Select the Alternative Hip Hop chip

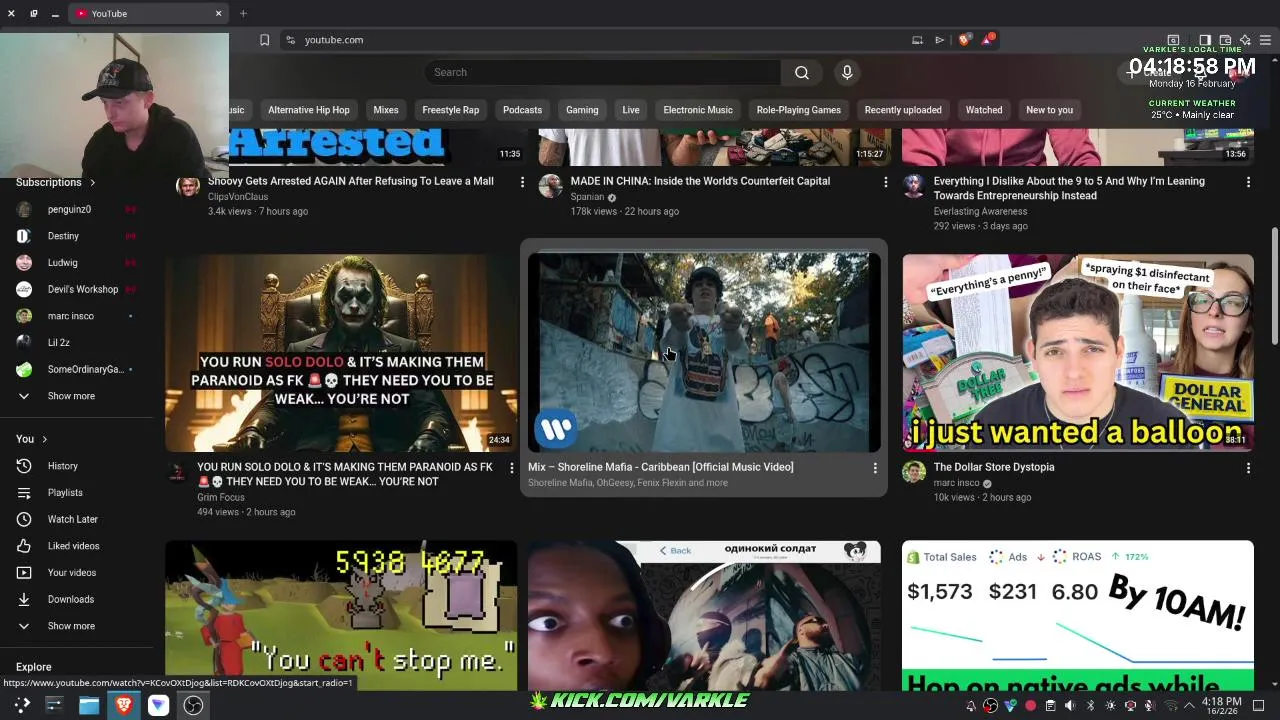pyautogui.click(x=309, y=110)
